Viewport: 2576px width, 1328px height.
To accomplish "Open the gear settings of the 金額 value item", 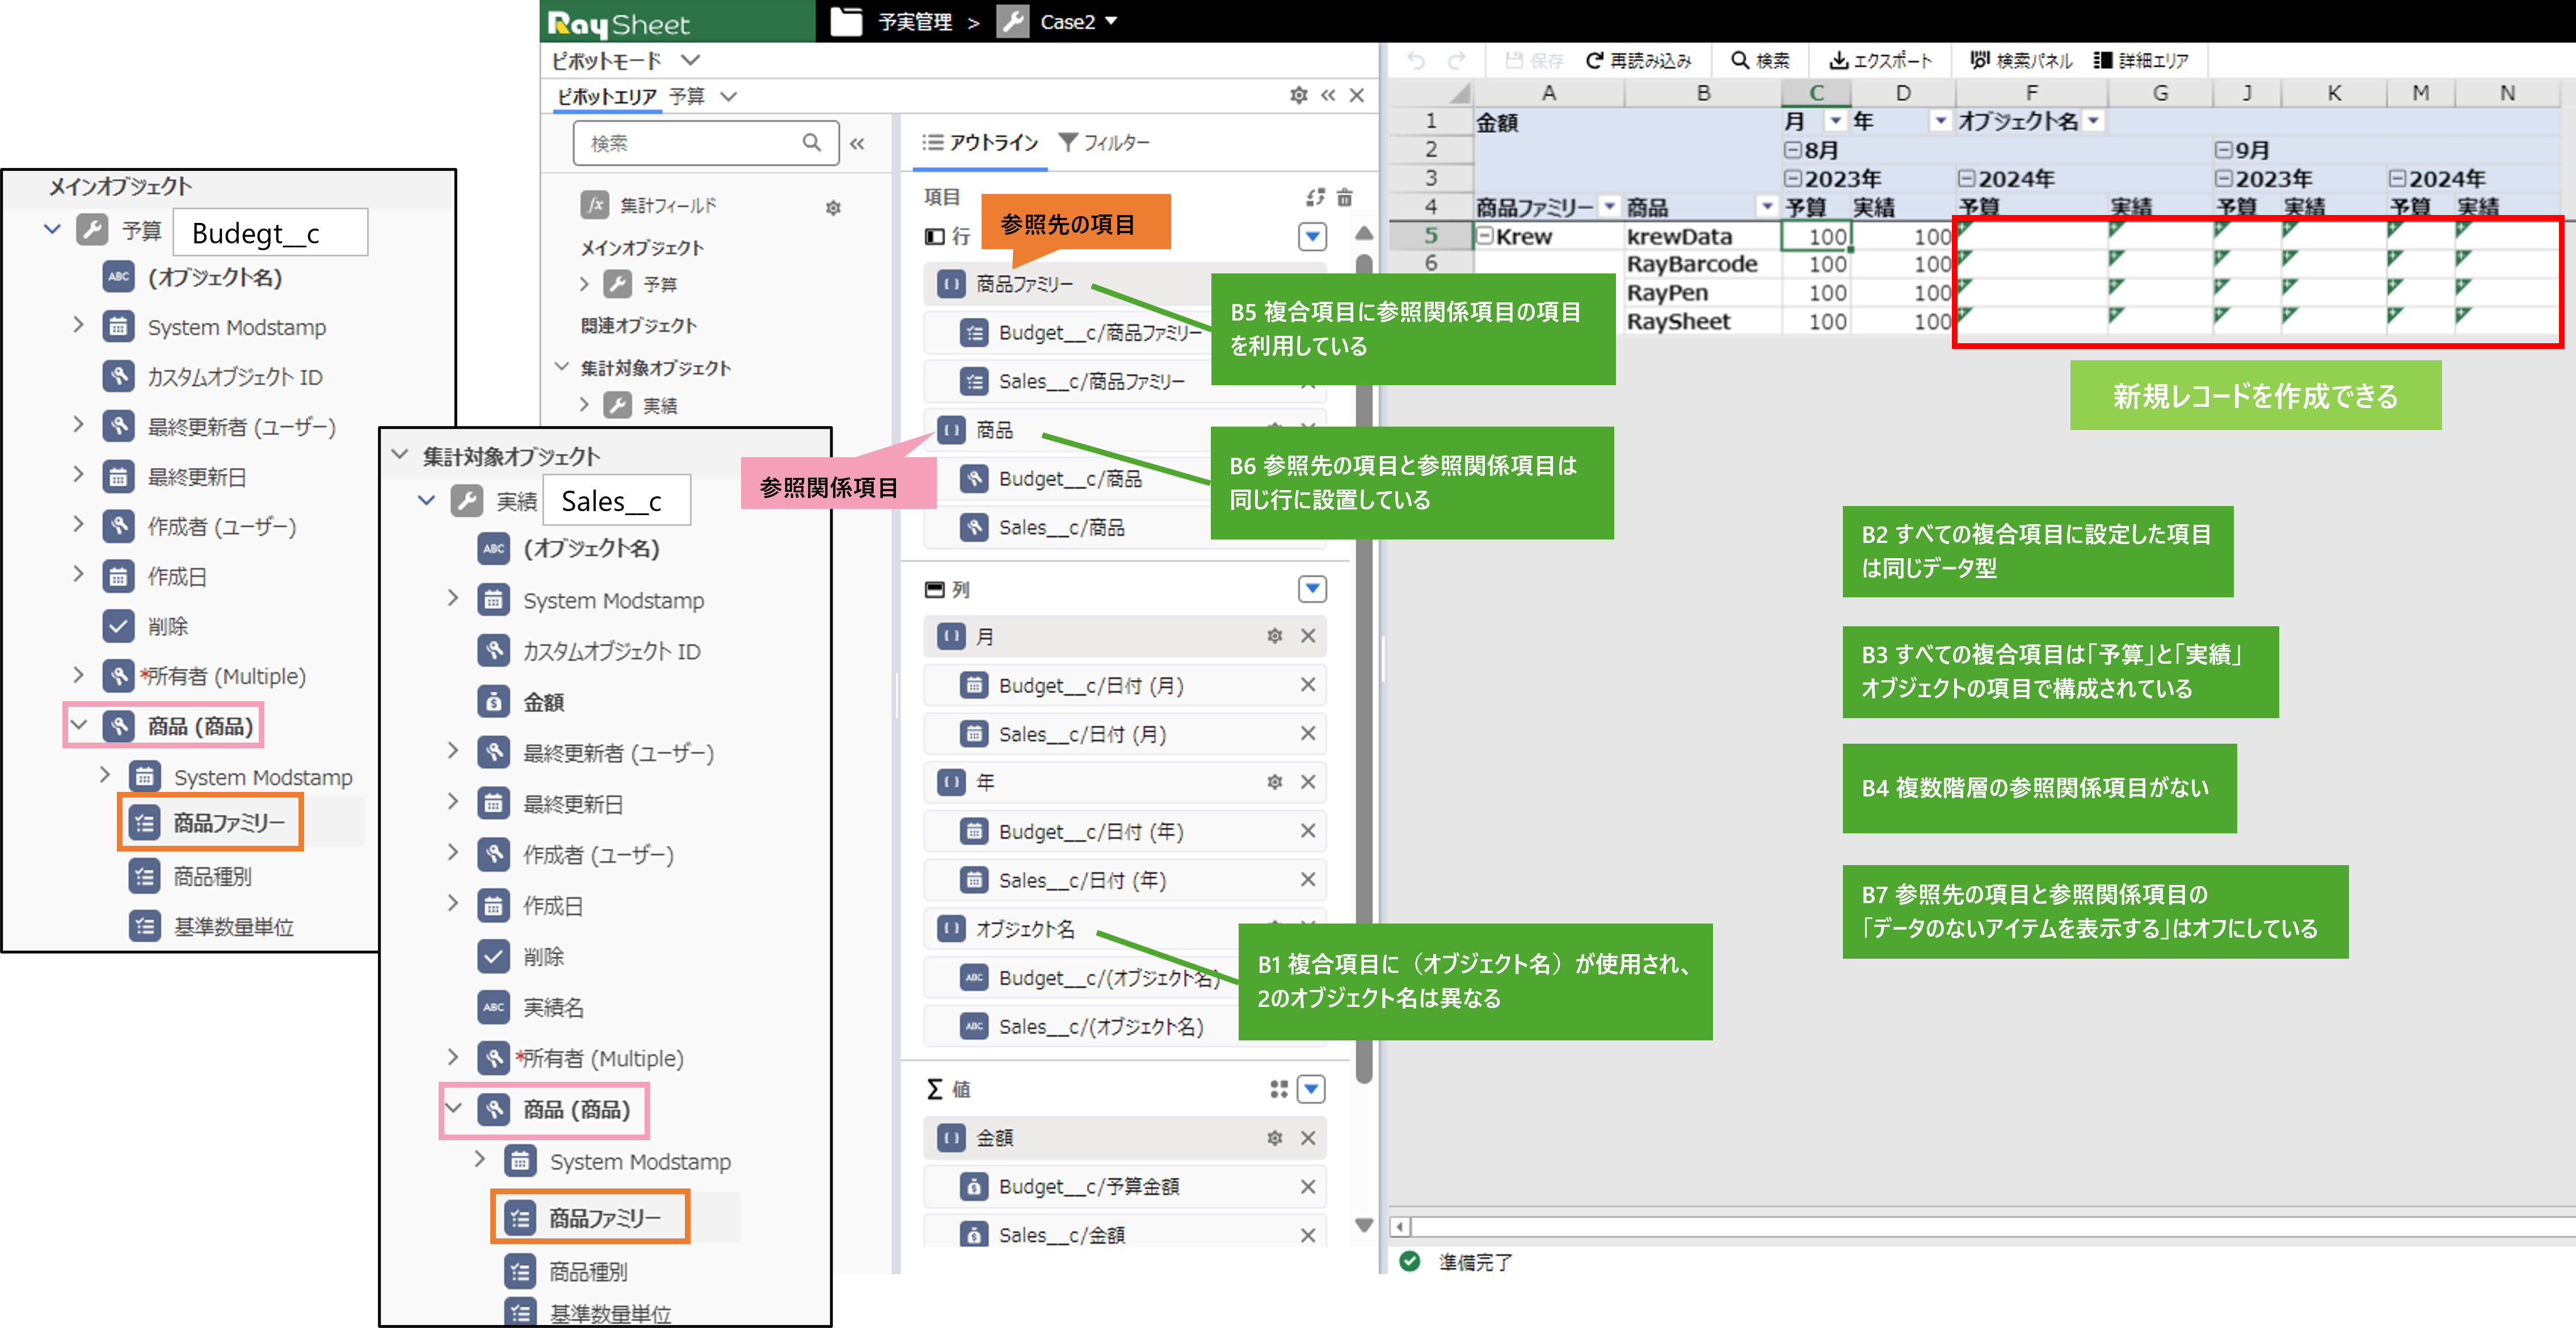I will point(1274,1138).
